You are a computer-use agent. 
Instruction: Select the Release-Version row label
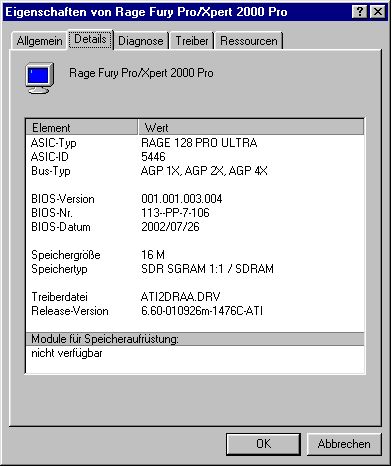coord(70,311)
